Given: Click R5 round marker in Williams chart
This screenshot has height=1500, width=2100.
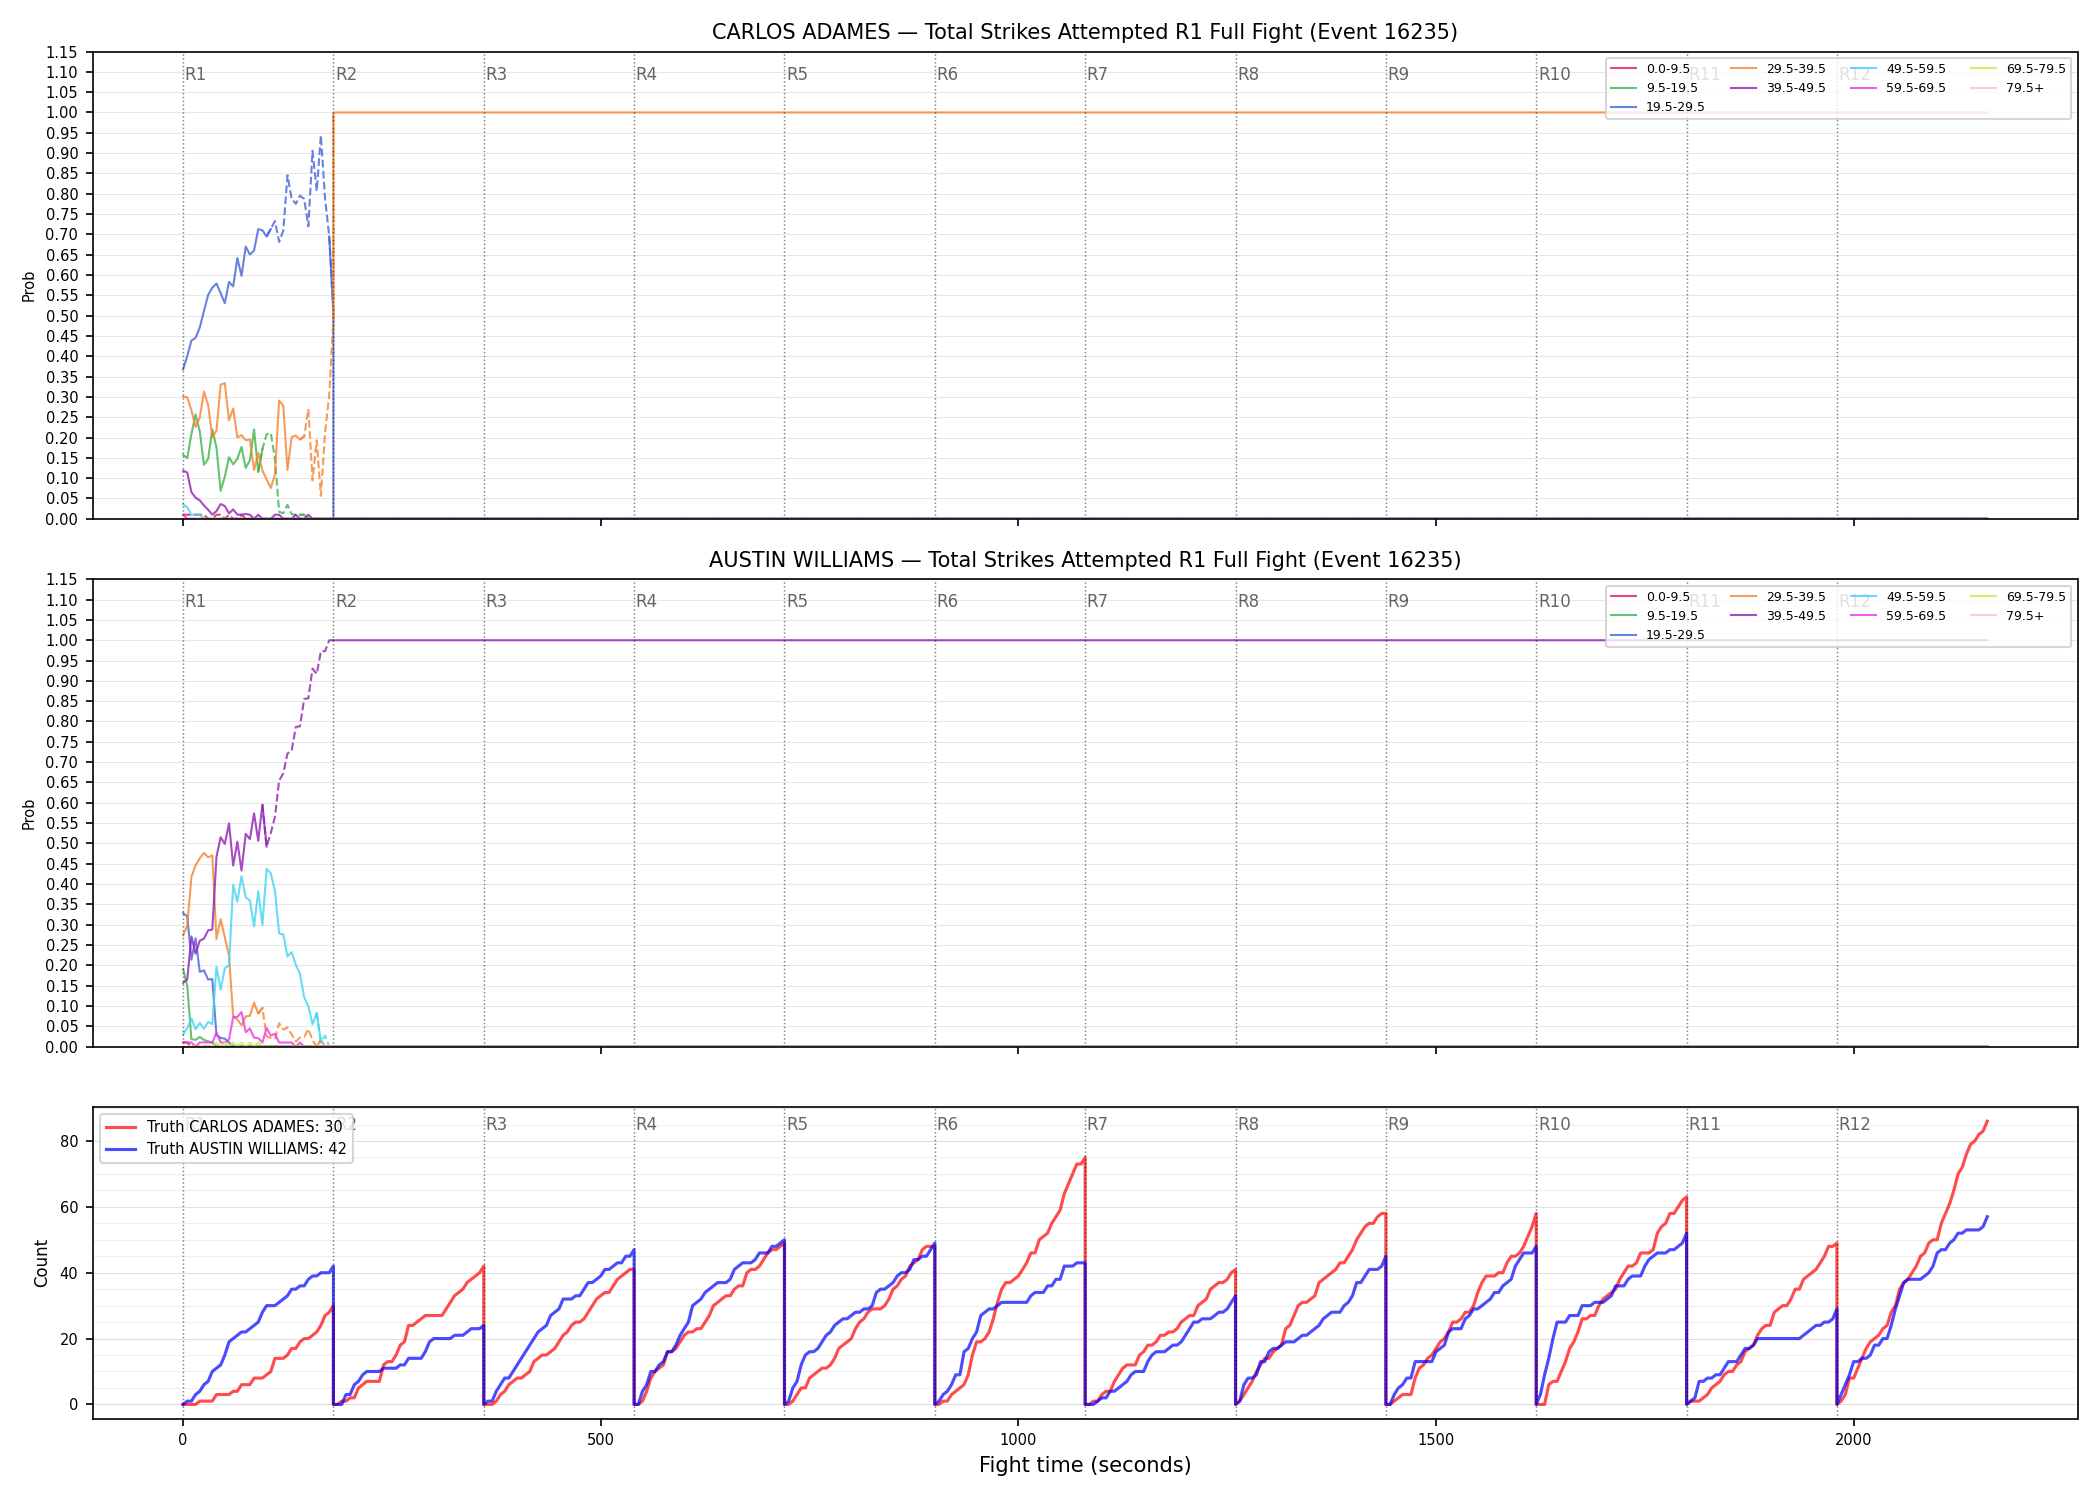Looking at the screenshot, I should 797,601.
